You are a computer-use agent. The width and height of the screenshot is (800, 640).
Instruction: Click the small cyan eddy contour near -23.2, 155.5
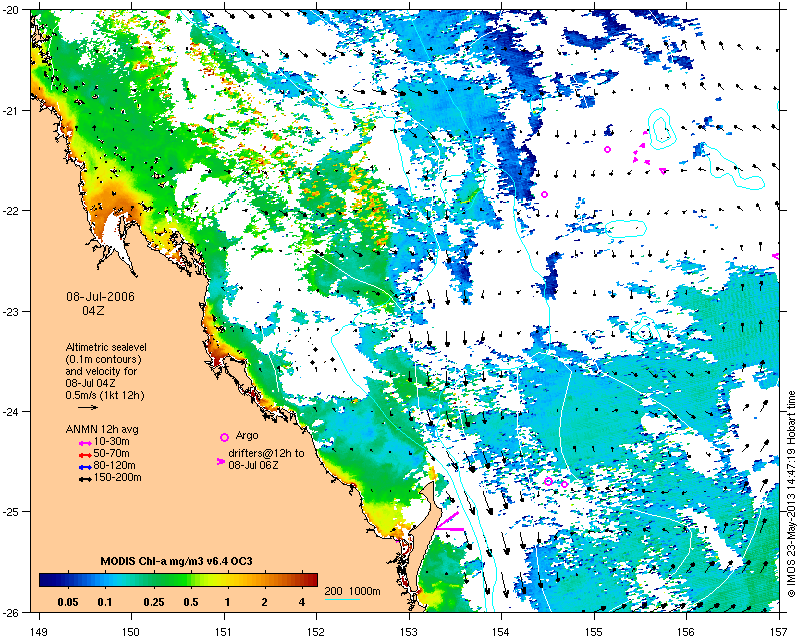pyautogui.click(x=644, y=330)
